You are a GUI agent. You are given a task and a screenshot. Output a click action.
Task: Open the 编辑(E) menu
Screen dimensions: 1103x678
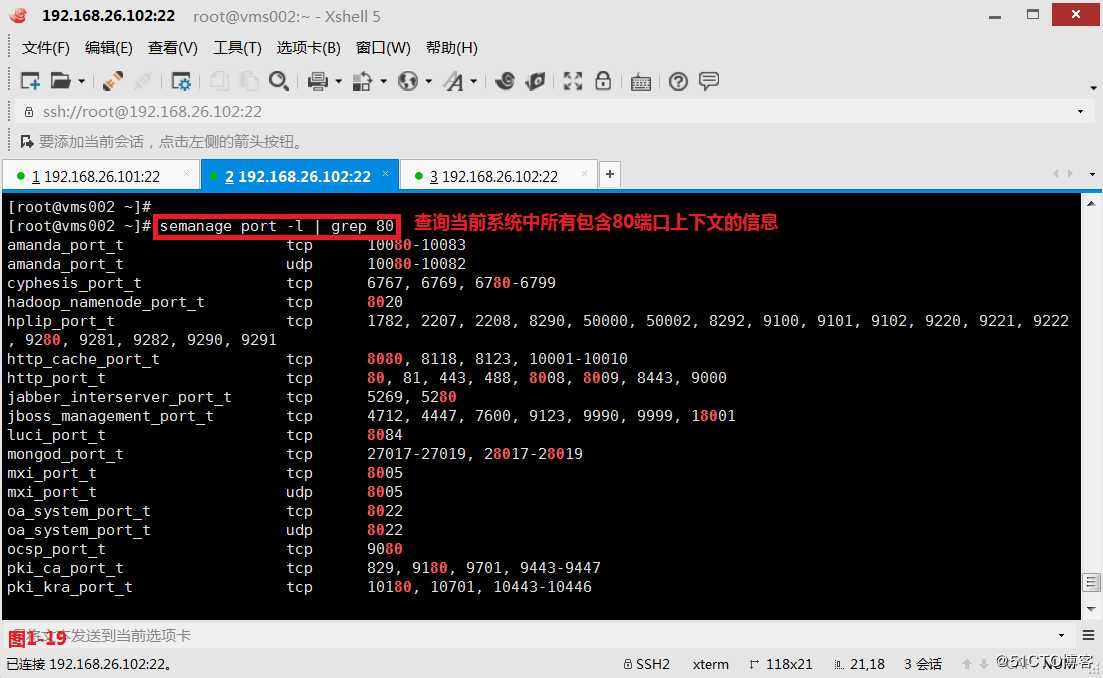pyautogui.click(x=108, y=48)
